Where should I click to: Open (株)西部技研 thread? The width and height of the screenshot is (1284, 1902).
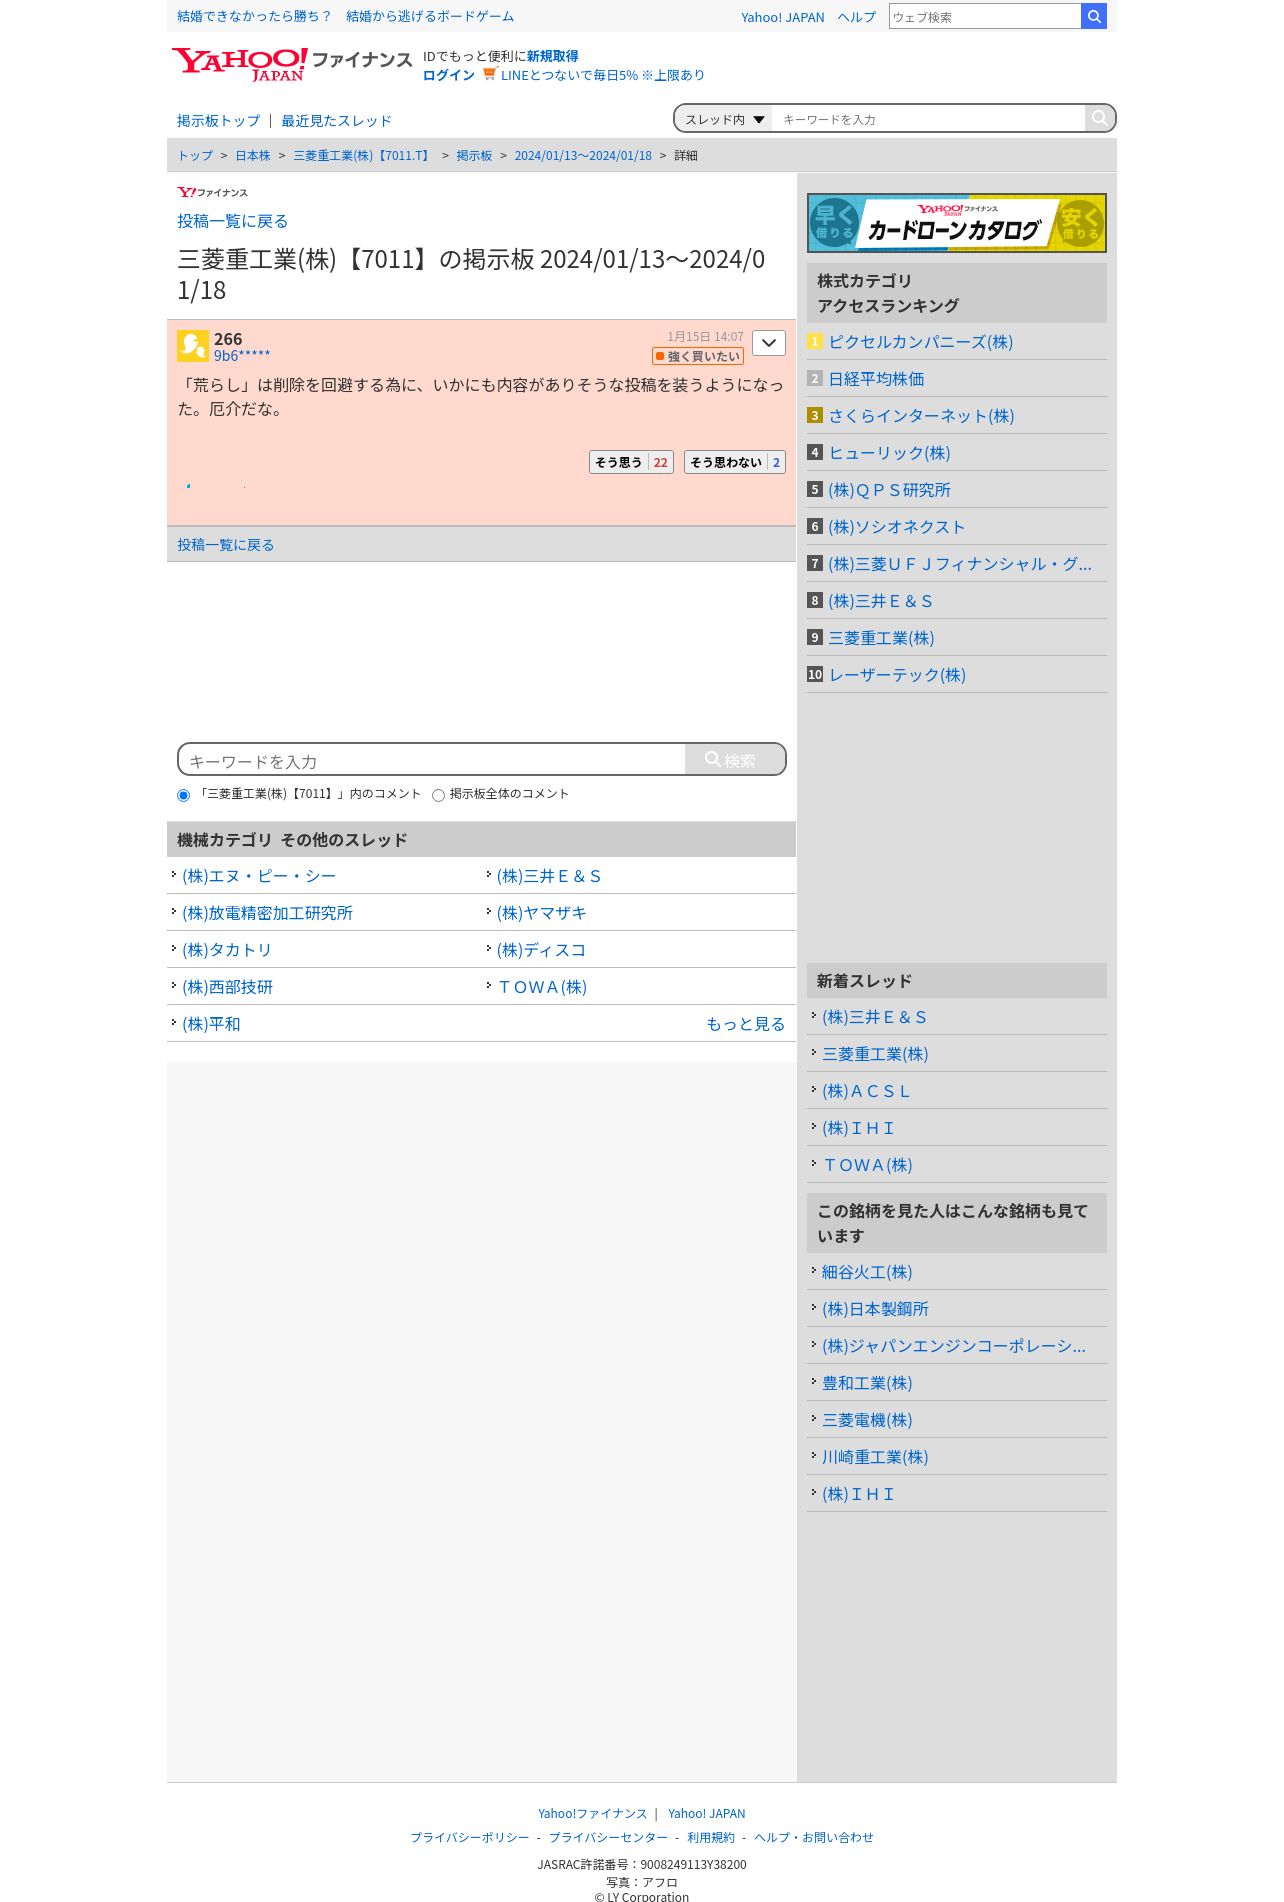click(227, 987)
